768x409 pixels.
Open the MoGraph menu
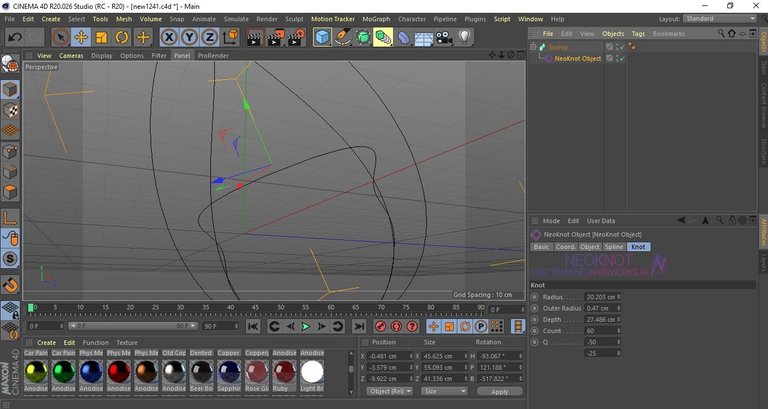tap(376, 19)
